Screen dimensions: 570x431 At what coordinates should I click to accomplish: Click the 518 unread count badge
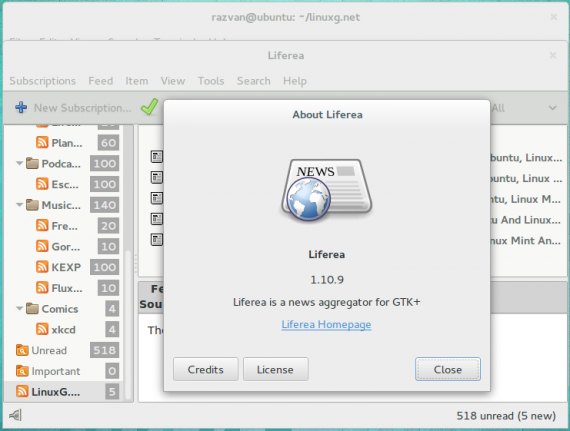tap(104, 350)
